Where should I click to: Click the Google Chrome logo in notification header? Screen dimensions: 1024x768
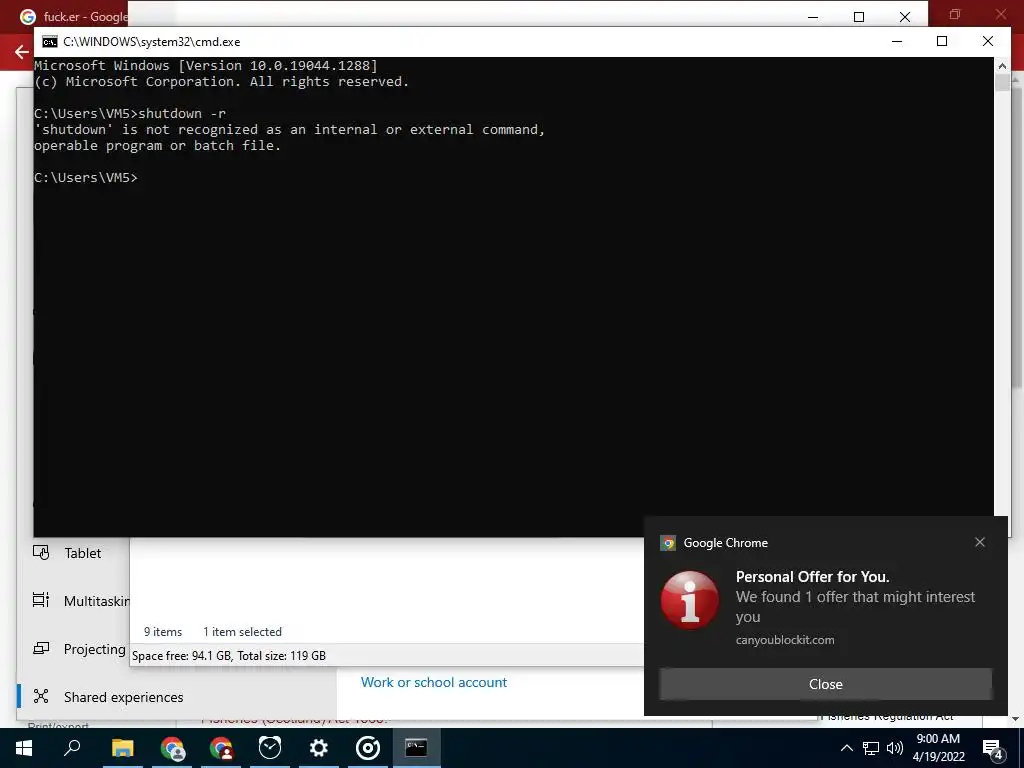tap(667, 543)
